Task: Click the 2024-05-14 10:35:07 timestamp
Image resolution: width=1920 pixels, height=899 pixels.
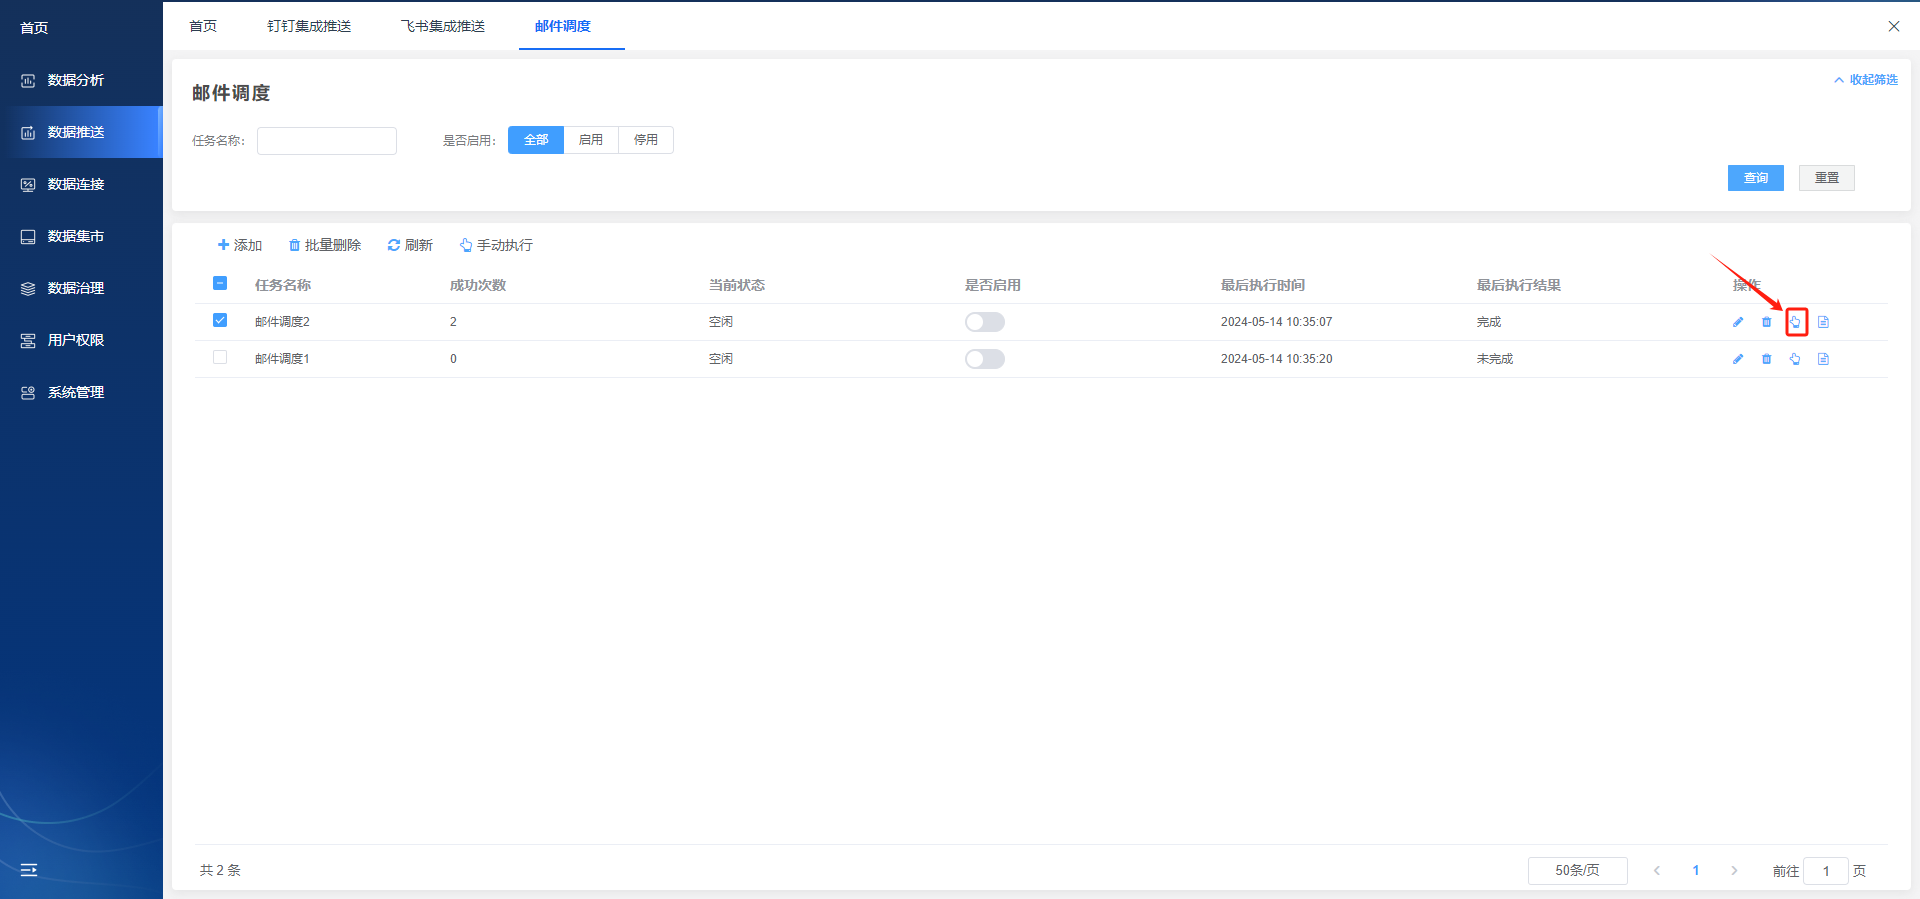Action: click(1276, 322)
